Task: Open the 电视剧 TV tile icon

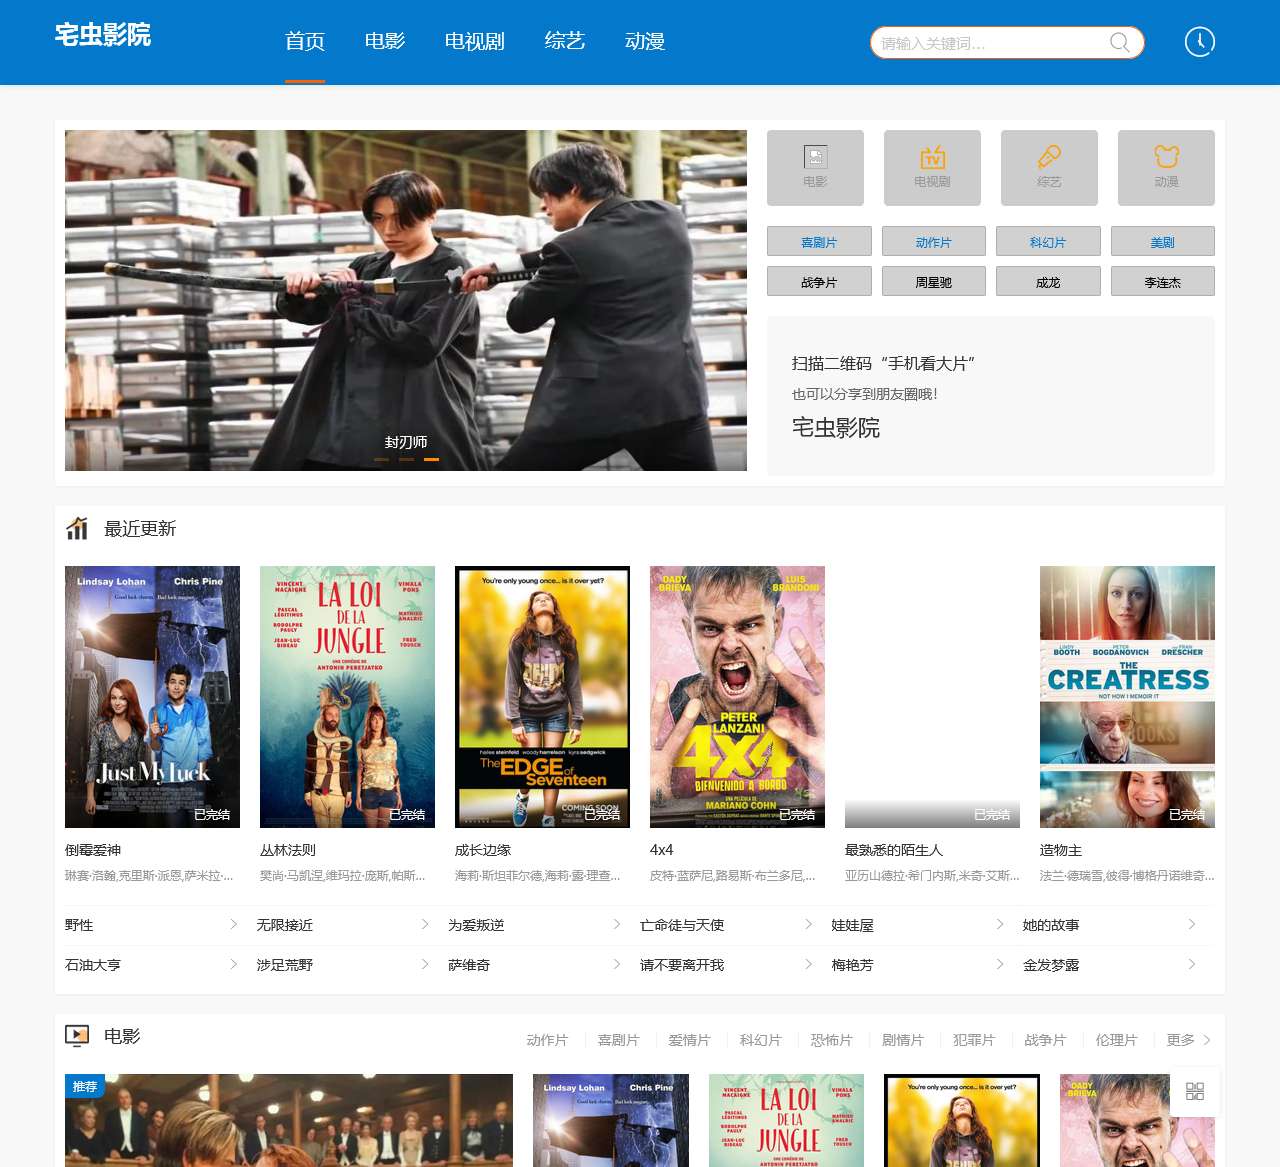Action: click(x=932, y=158)
